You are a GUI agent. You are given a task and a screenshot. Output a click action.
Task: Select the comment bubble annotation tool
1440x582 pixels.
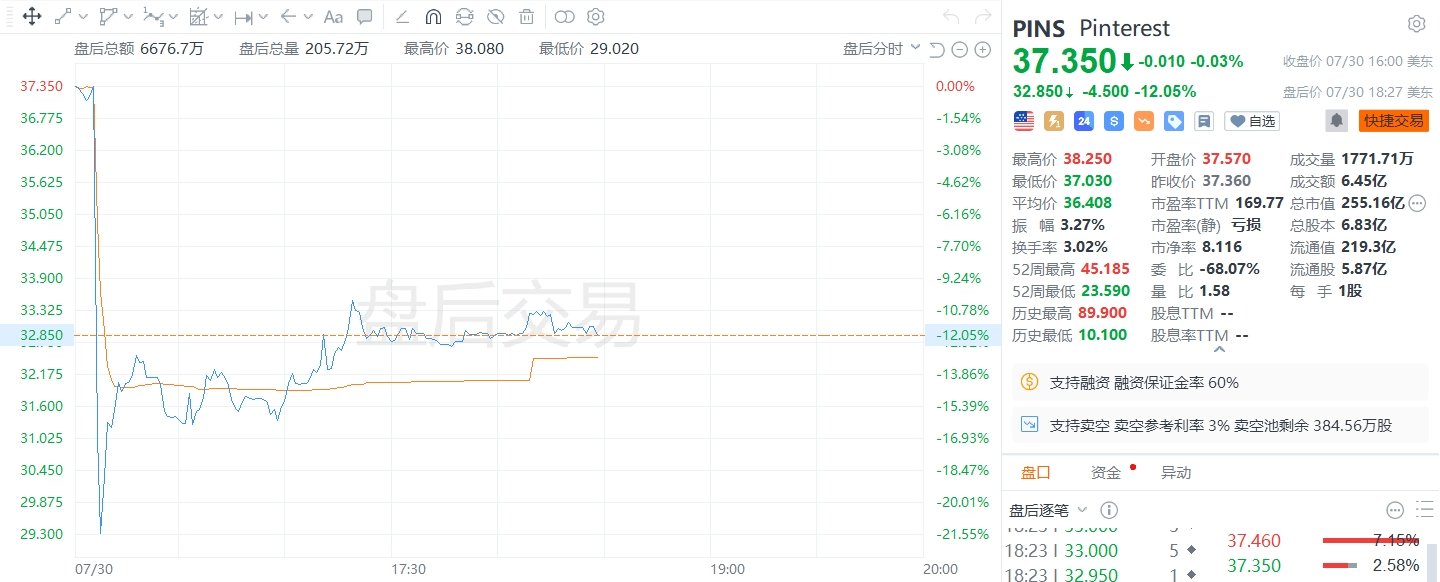click(x=365, y=17)
